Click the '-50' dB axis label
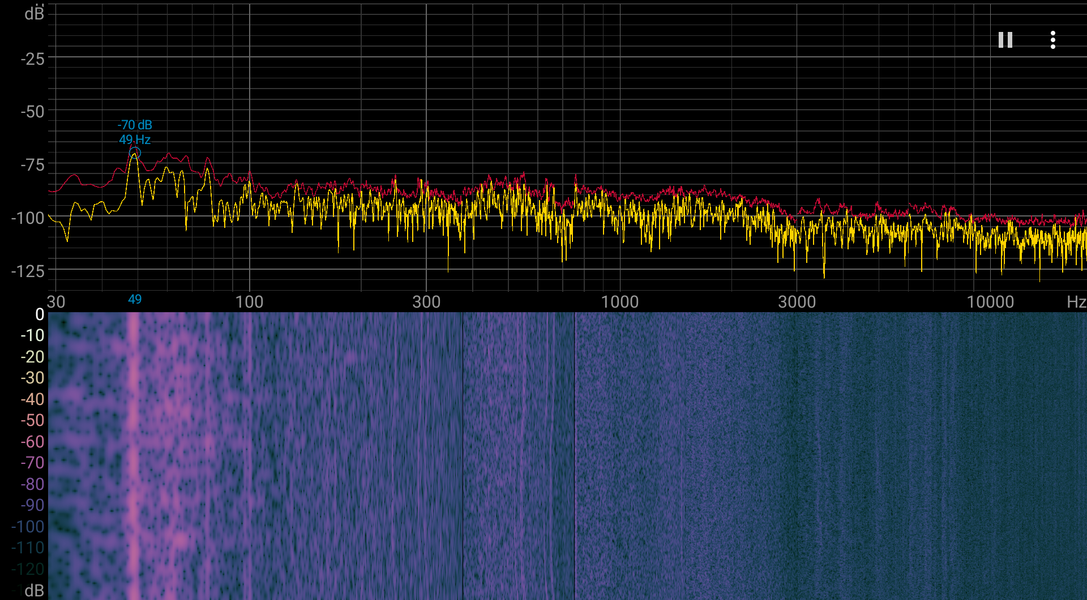This screenshot has height=600, width=1087. click(33, 112)
